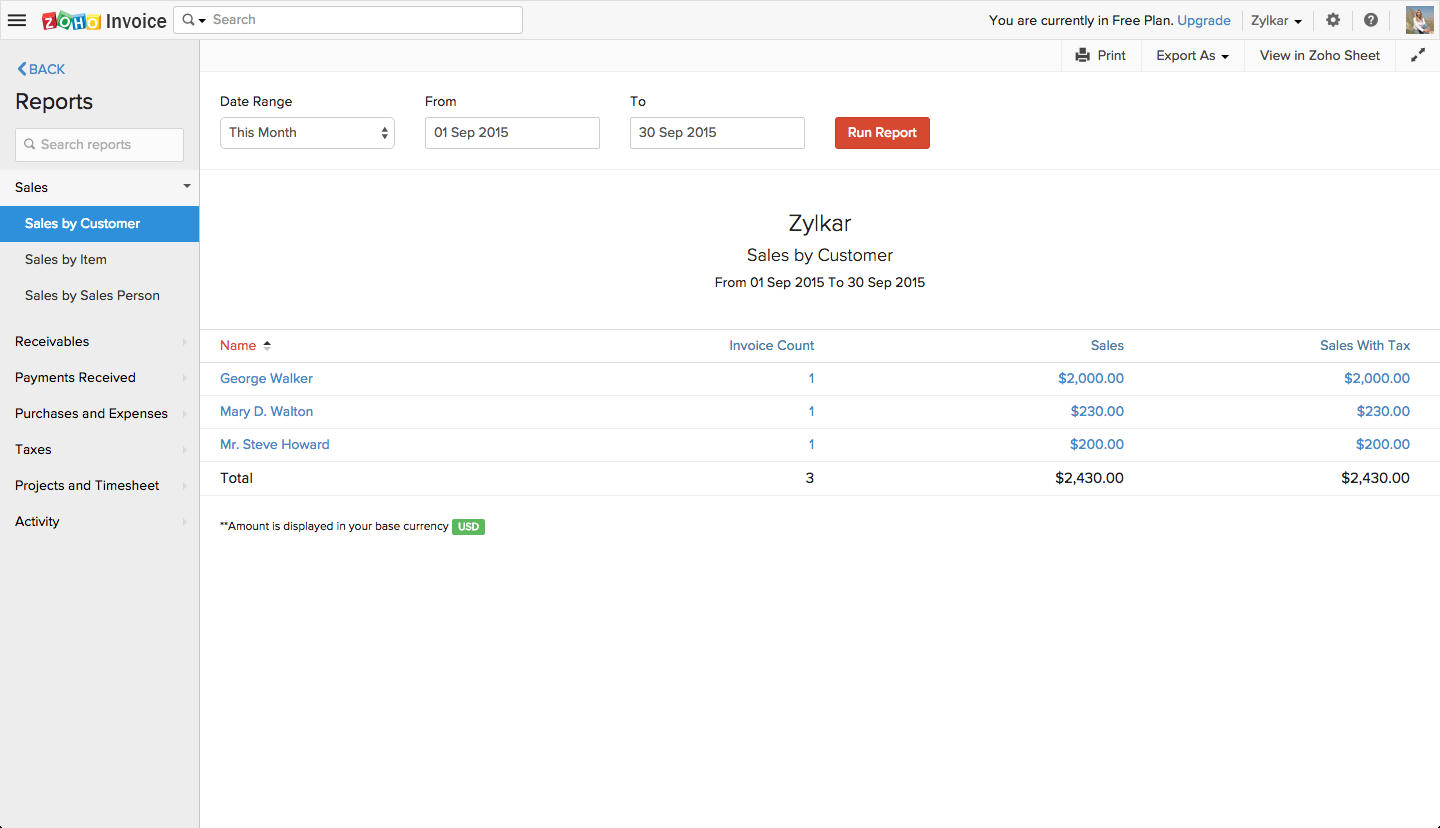Image resolution: width=1440 pixels, height=828 pixels.
Task: Click the Zoho Invoice logo
Action: pos(104,20)
